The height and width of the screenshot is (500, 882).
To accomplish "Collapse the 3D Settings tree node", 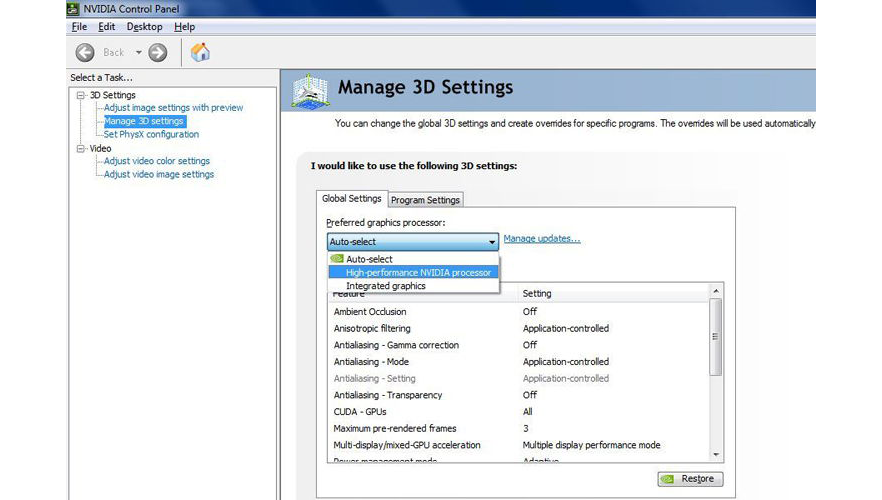I will [81, 95].
